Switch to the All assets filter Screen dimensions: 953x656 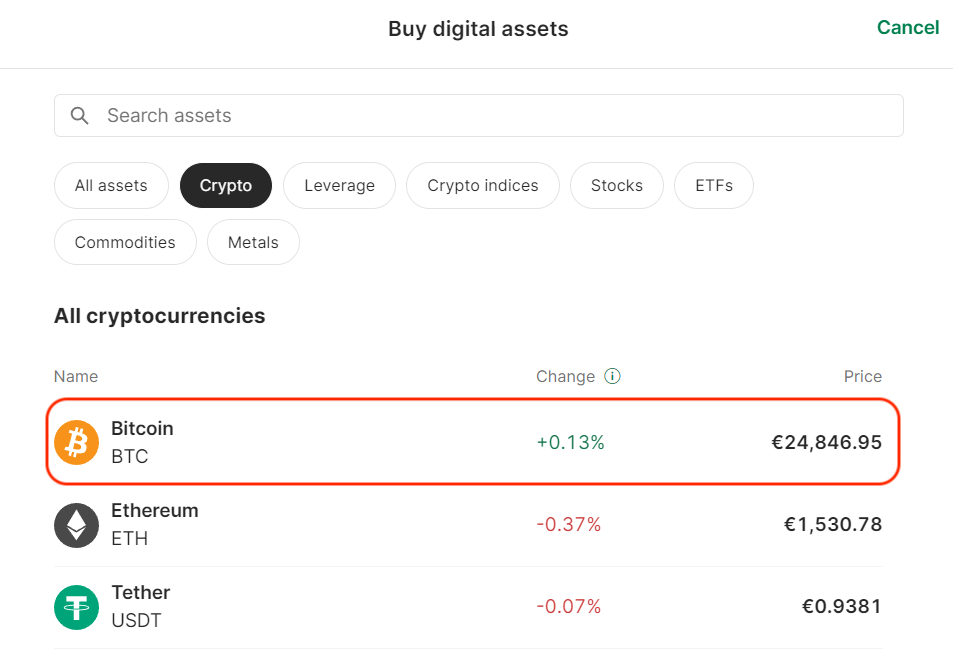pyautogui.click(x=111, y=186)
